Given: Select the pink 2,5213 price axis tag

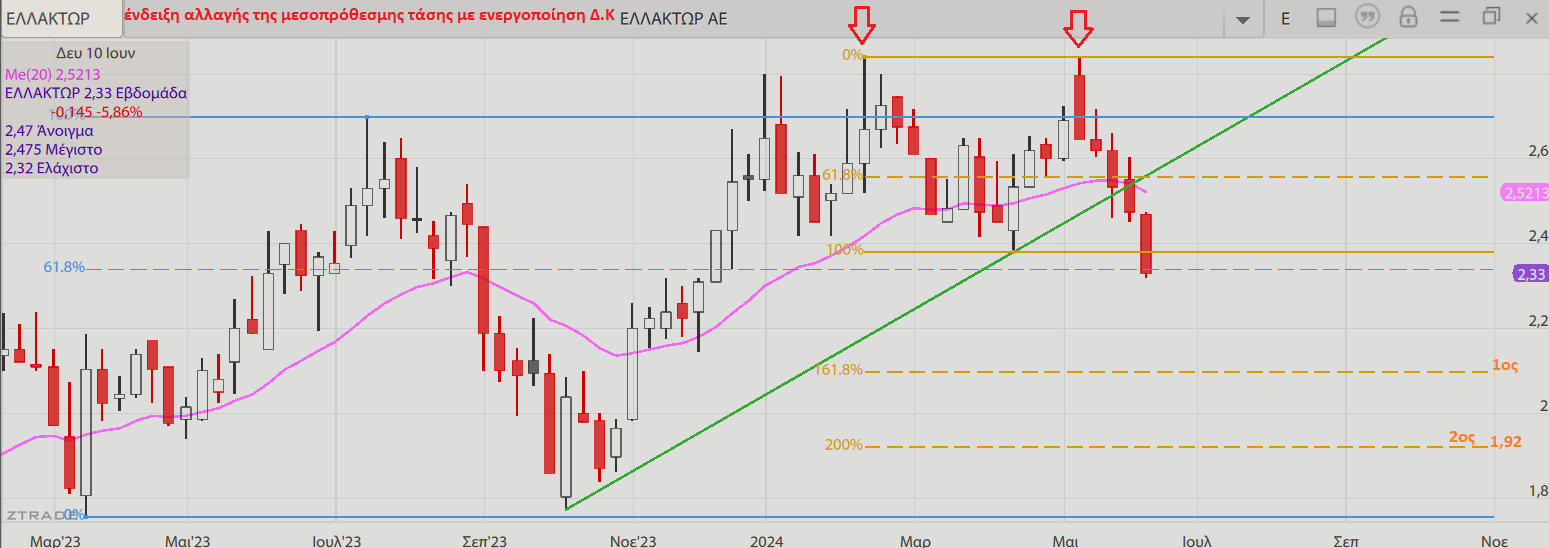Looking at the screenshot, I should click(x=1525, y=193).
